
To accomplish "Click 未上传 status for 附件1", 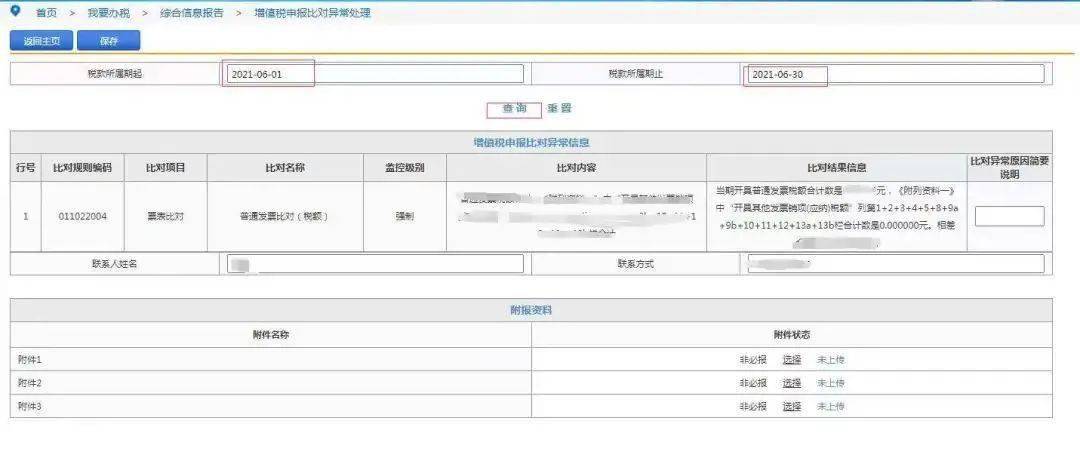I will pos(831,360).
